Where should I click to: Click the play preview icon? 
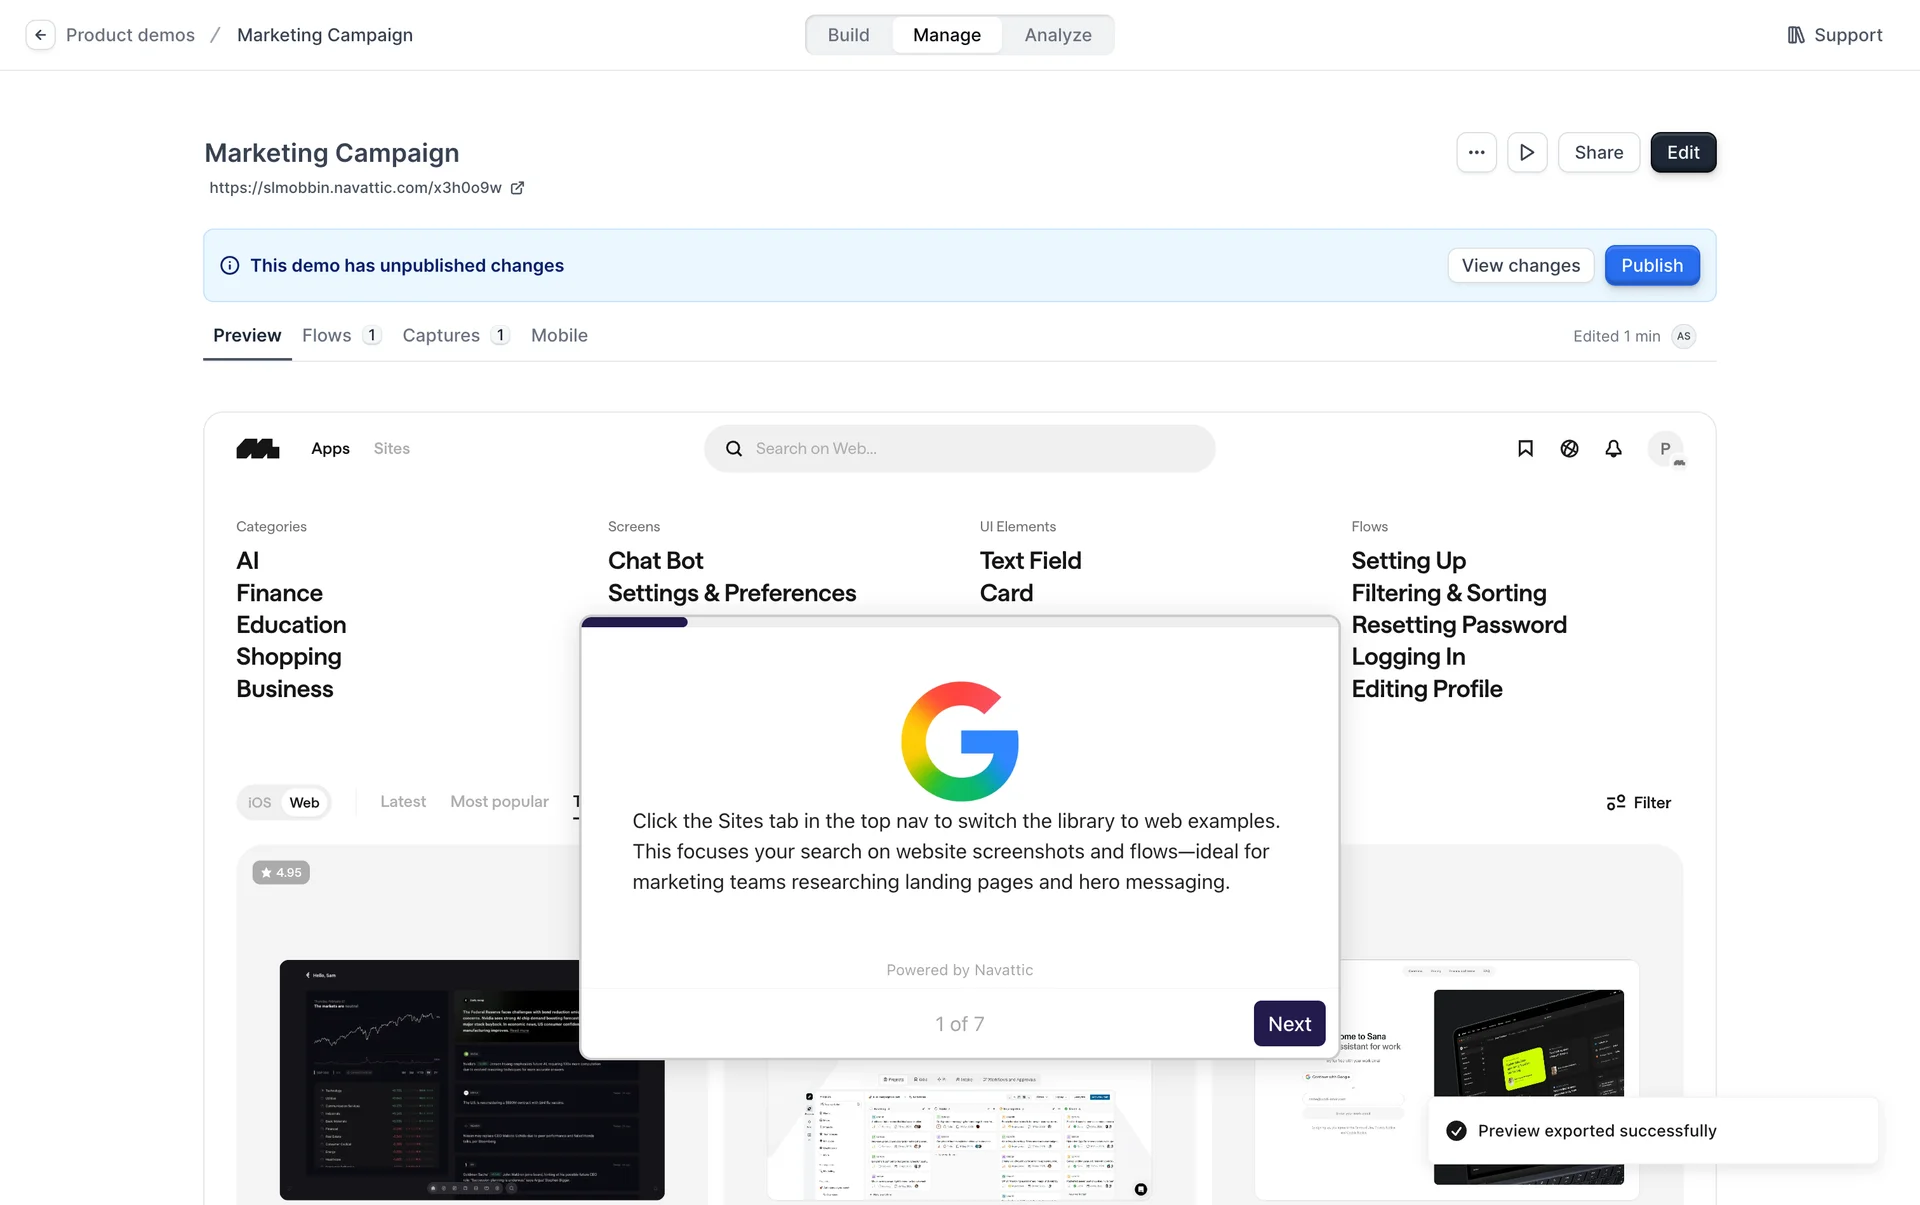coord(1527,153)
